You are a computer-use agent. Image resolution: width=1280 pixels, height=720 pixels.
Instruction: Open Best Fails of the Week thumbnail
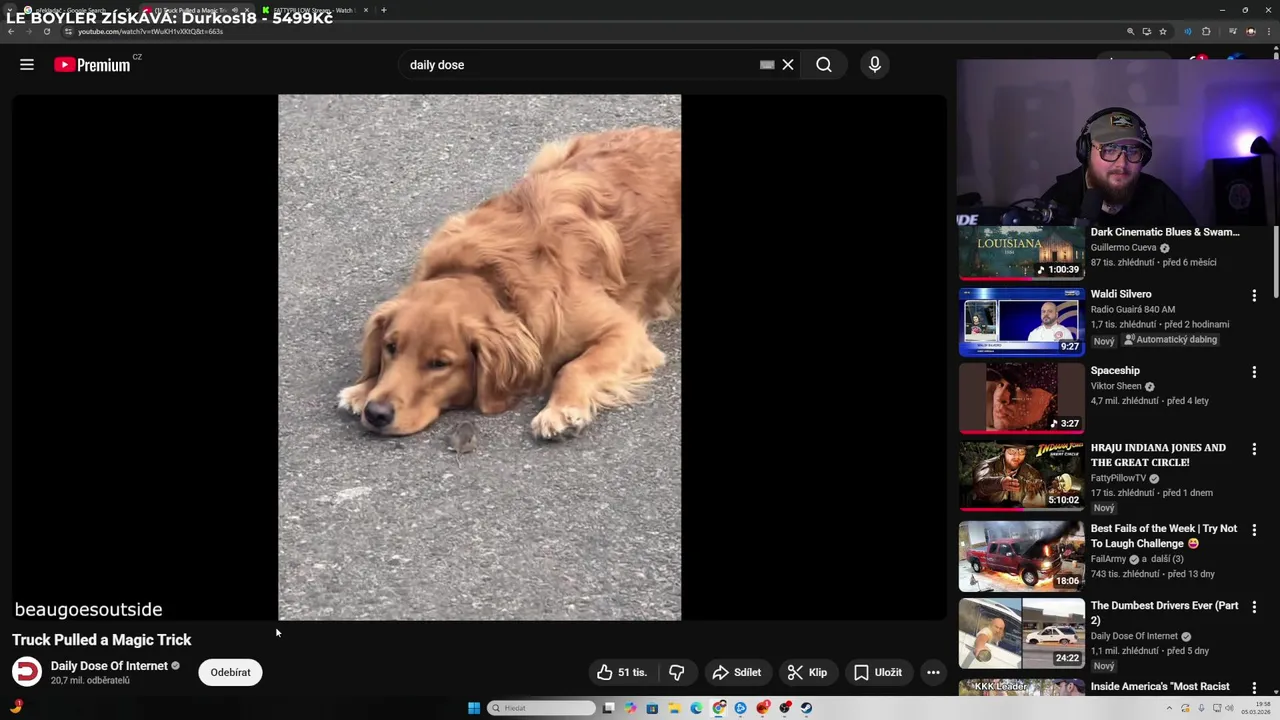coord(1021,556)
